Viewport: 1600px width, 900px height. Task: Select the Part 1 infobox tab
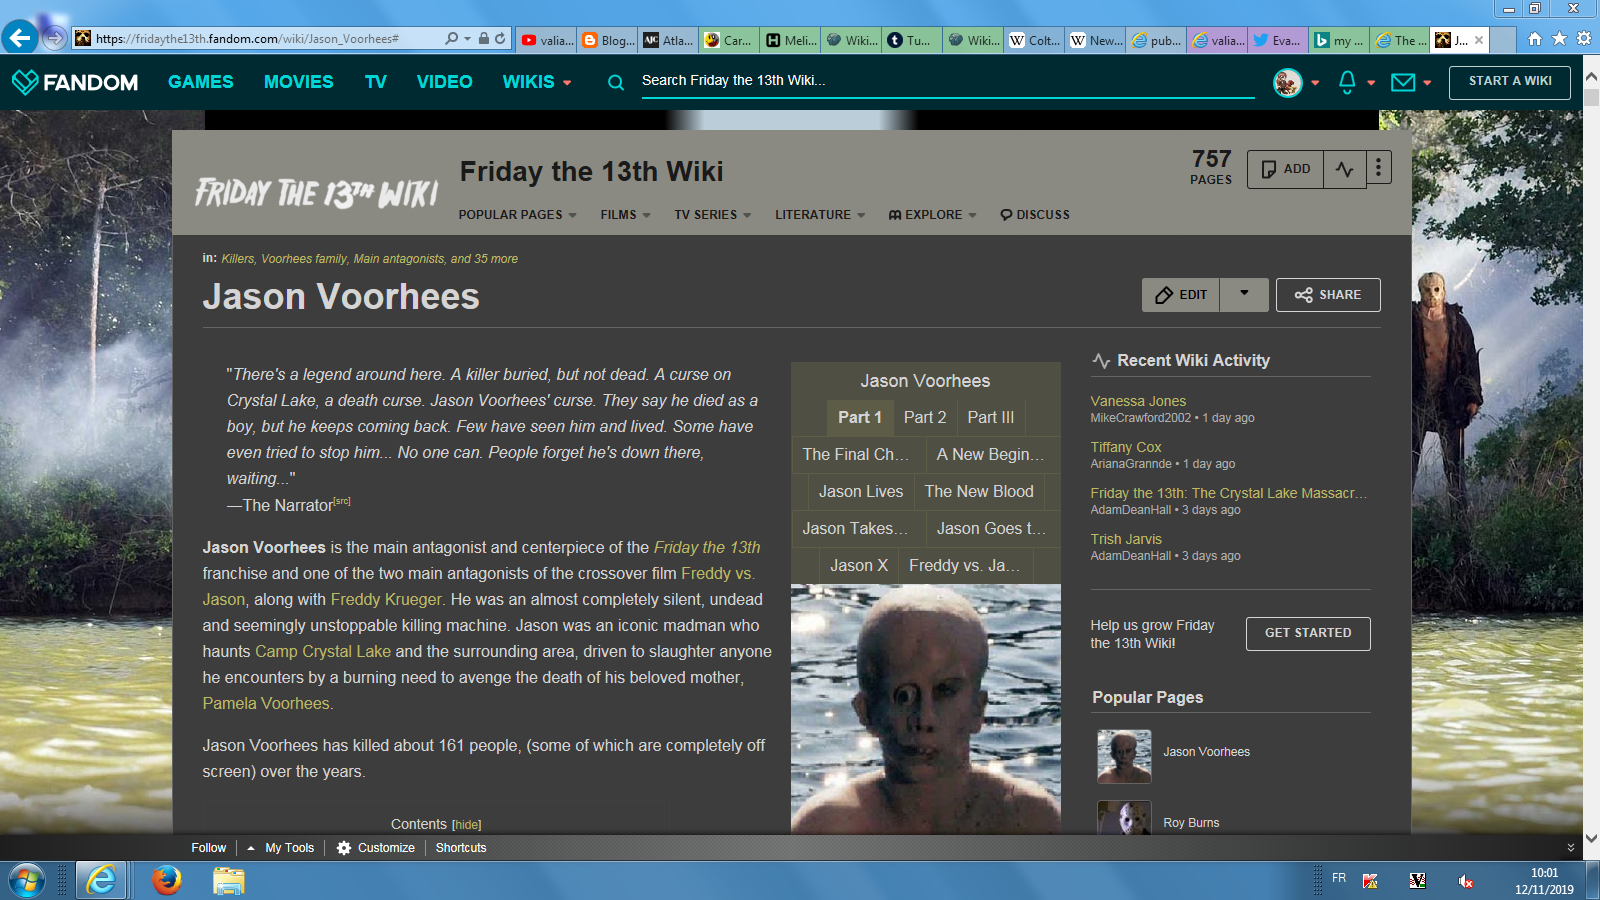point(860,418)
